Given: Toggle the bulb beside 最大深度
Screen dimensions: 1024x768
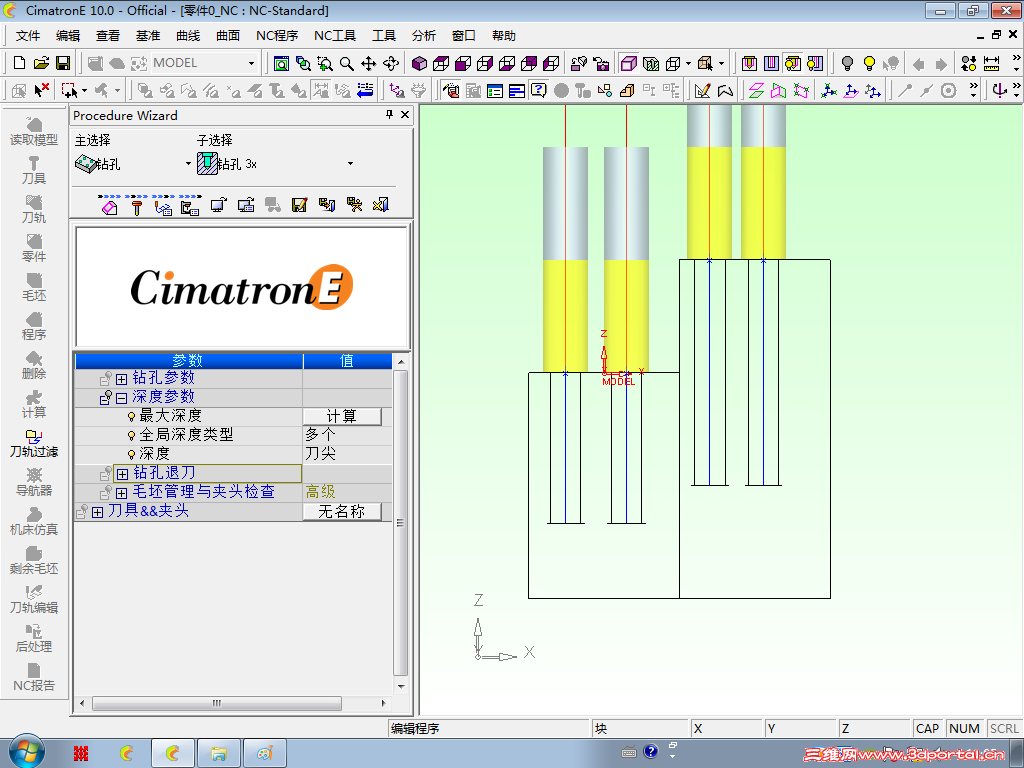Looking at the screenshot, I should pyautogui.click(x=131, y=417).
